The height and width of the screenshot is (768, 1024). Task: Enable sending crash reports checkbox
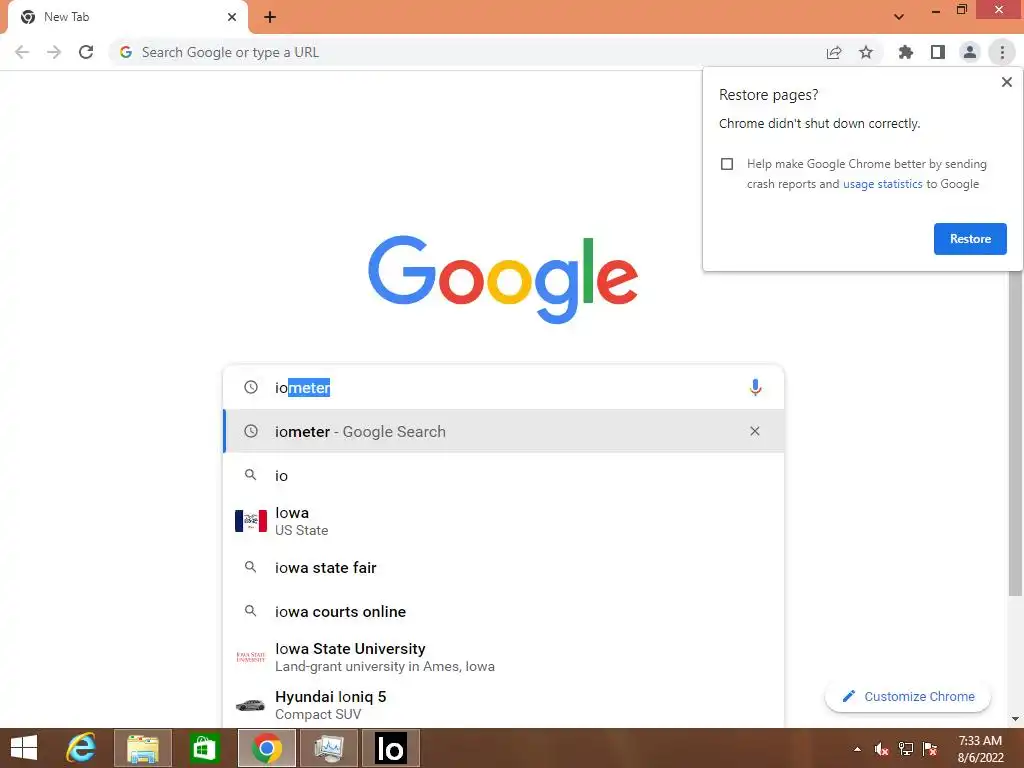coord(727,164)
